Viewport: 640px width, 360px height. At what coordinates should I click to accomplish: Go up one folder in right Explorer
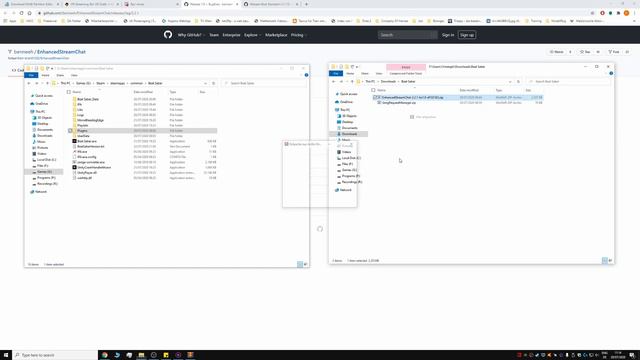tap(352, 82)
